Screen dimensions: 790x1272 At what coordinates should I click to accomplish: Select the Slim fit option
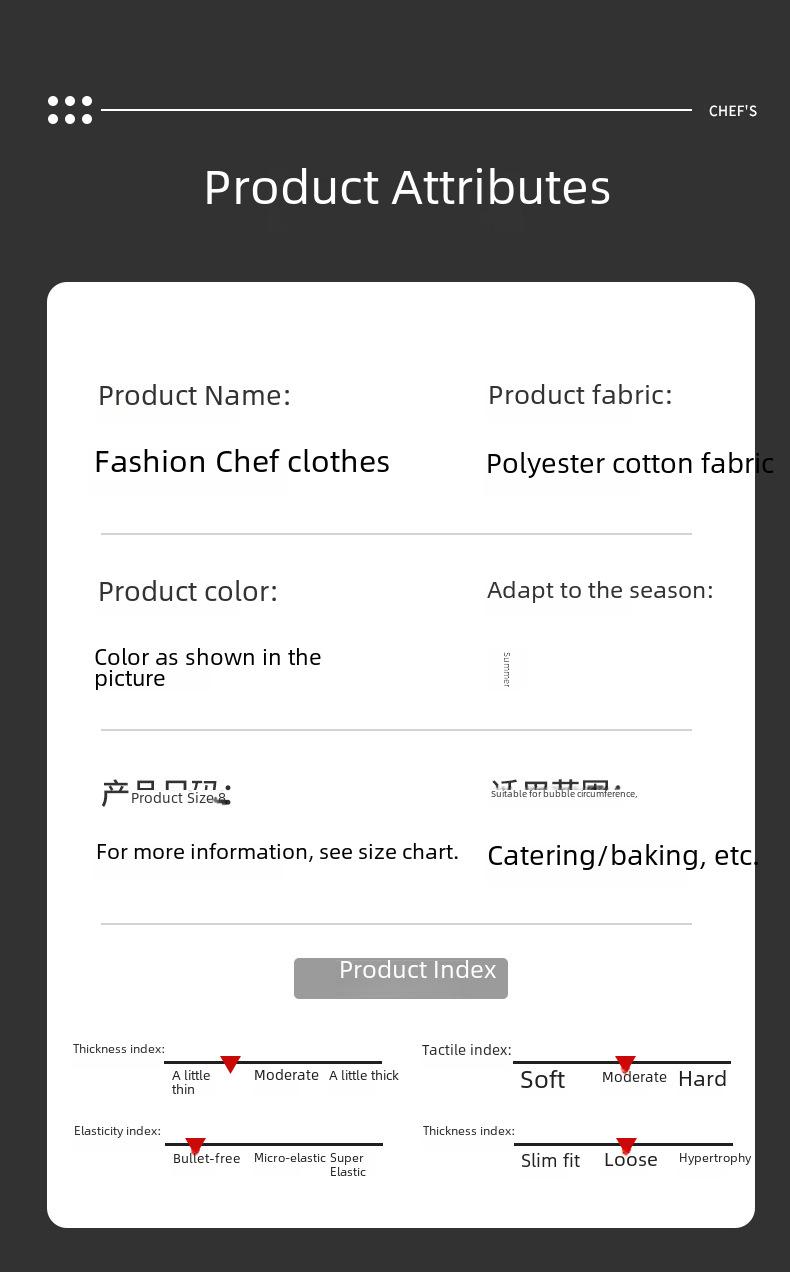550,1161
